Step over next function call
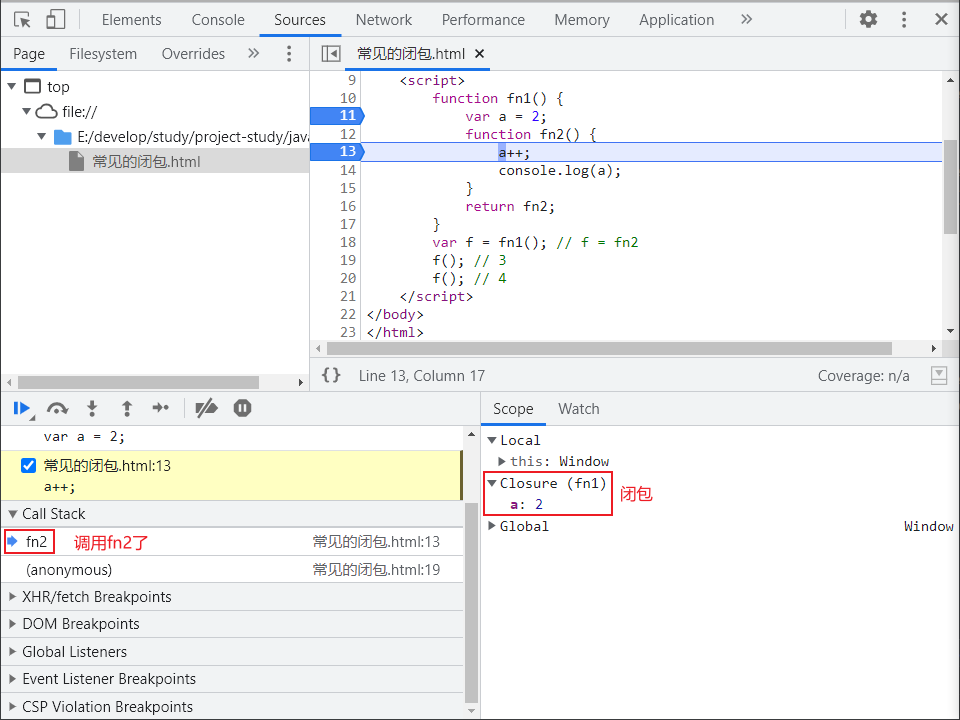This screenshot has height=720, width=960. (57, 408)
